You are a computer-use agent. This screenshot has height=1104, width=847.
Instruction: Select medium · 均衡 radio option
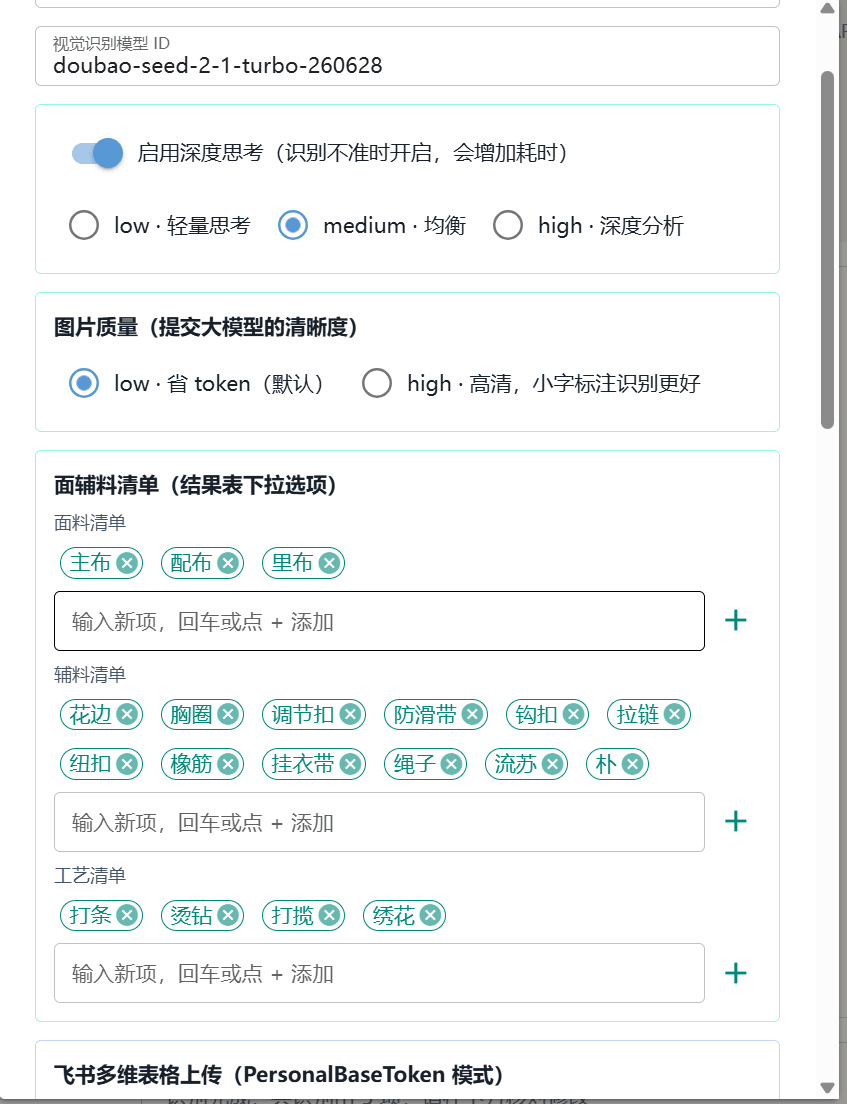pyautogui.click(x=293, y=225)
